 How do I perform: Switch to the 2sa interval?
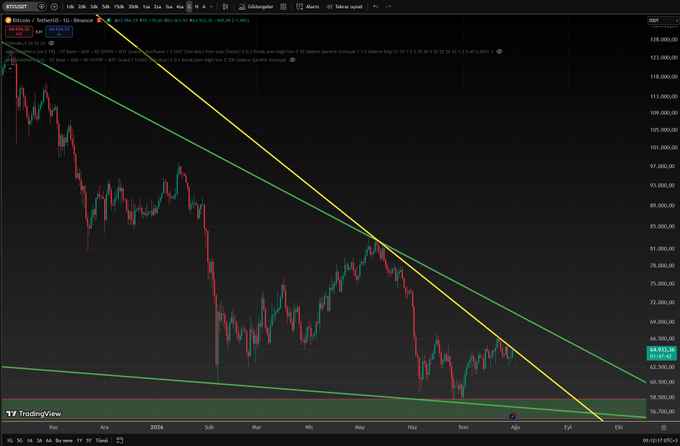tap(157, 7)
